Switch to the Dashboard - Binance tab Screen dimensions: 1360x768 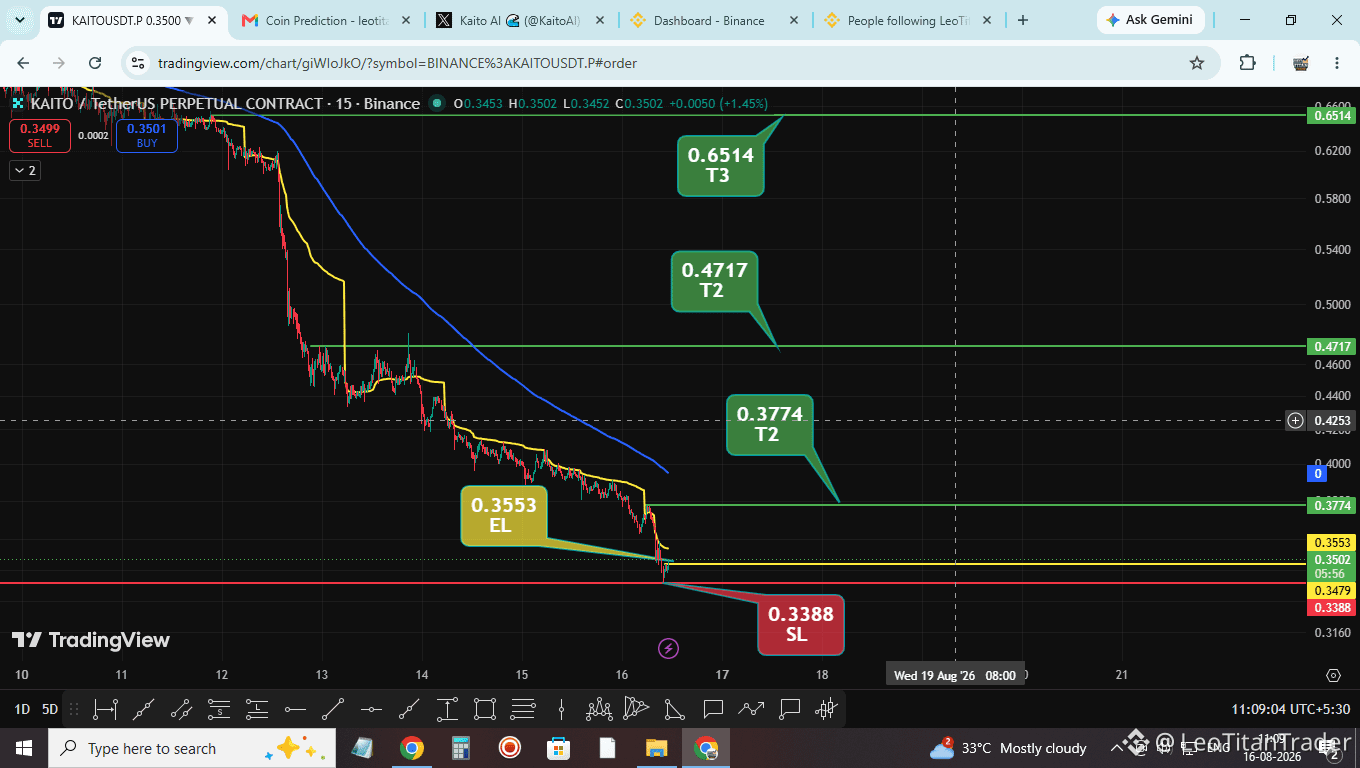tap(712, 20)
